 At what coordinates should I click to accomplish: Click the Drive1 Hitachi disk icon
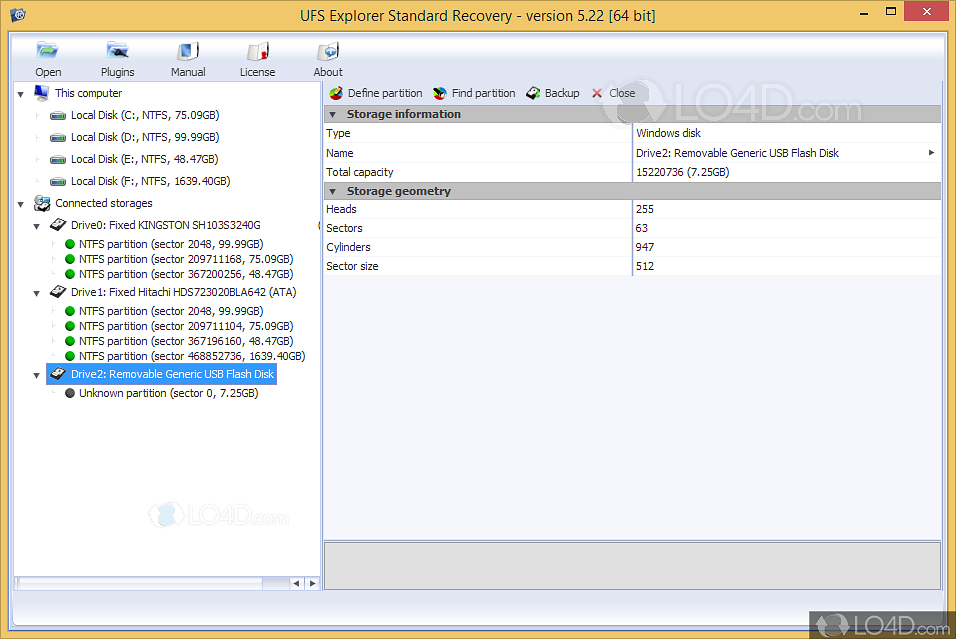58,291
